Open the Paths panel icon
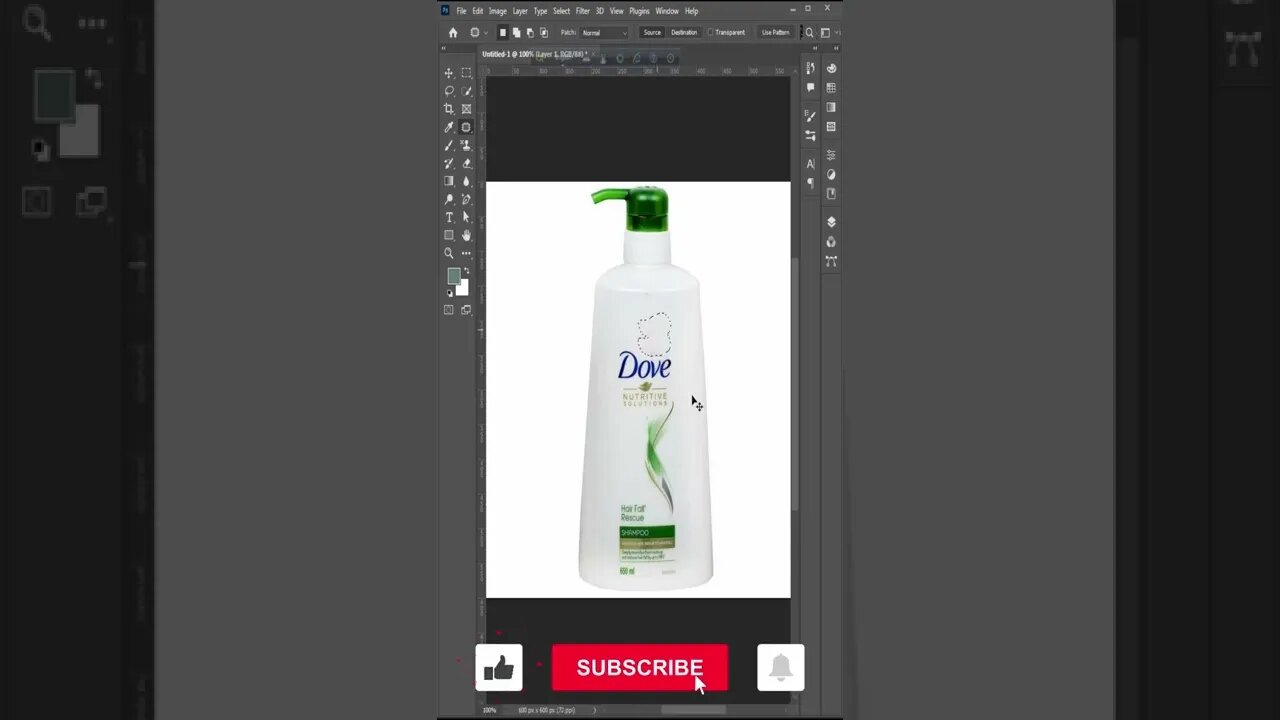 tap(831, 261)
